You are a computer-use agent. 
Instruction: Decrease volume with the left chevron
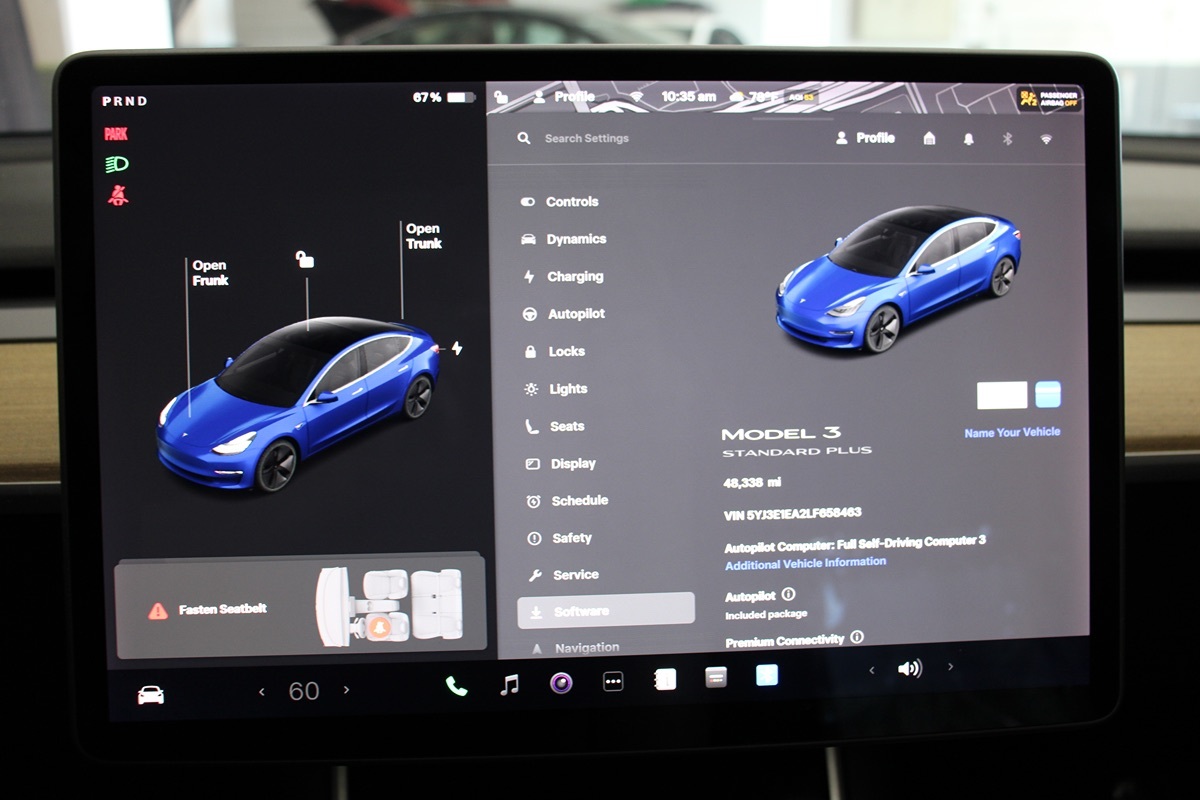[871, 670]
